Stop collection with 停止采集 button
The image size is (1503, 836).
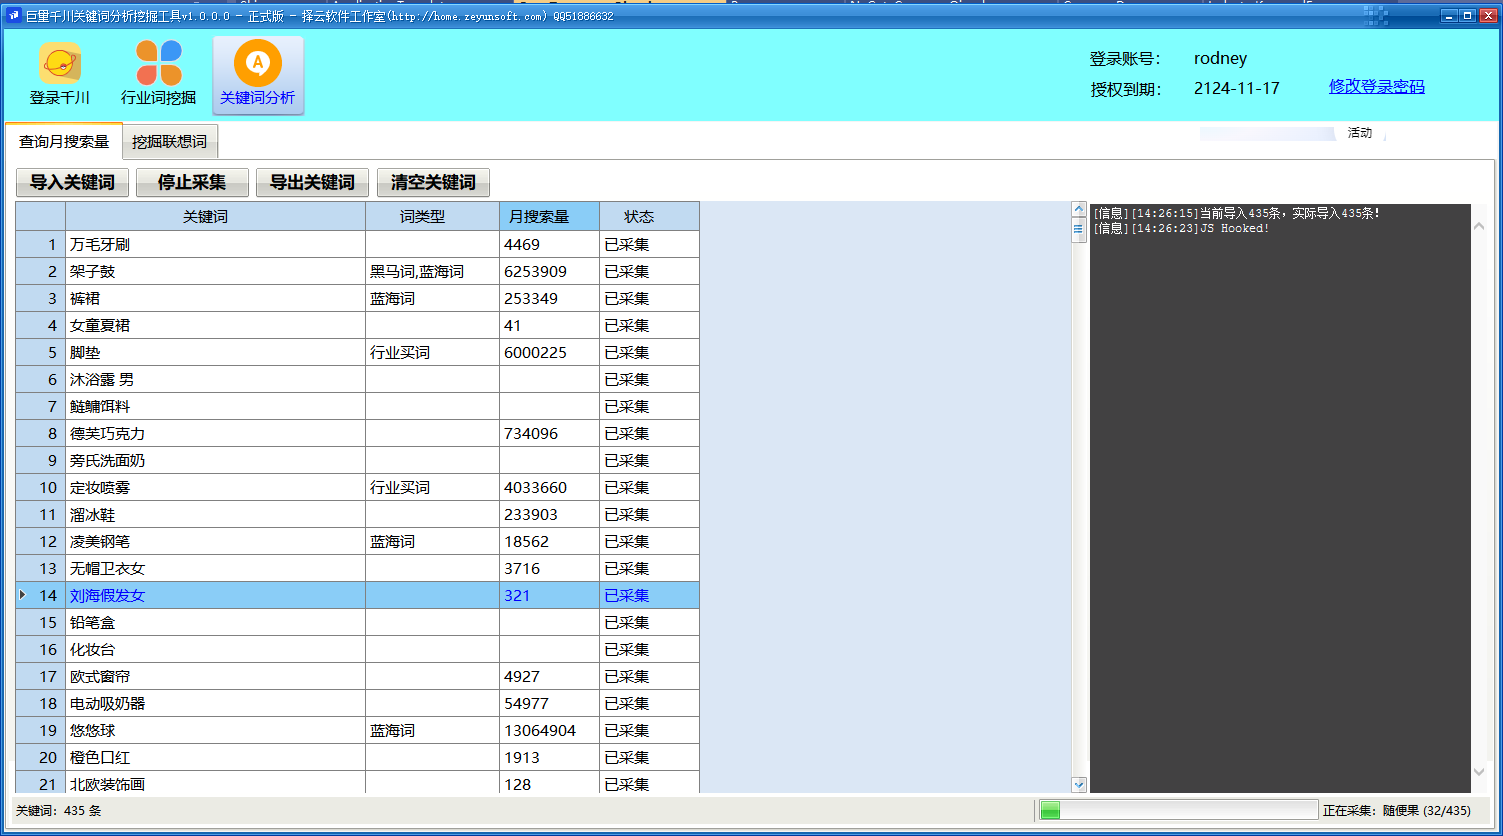[192, 182]
